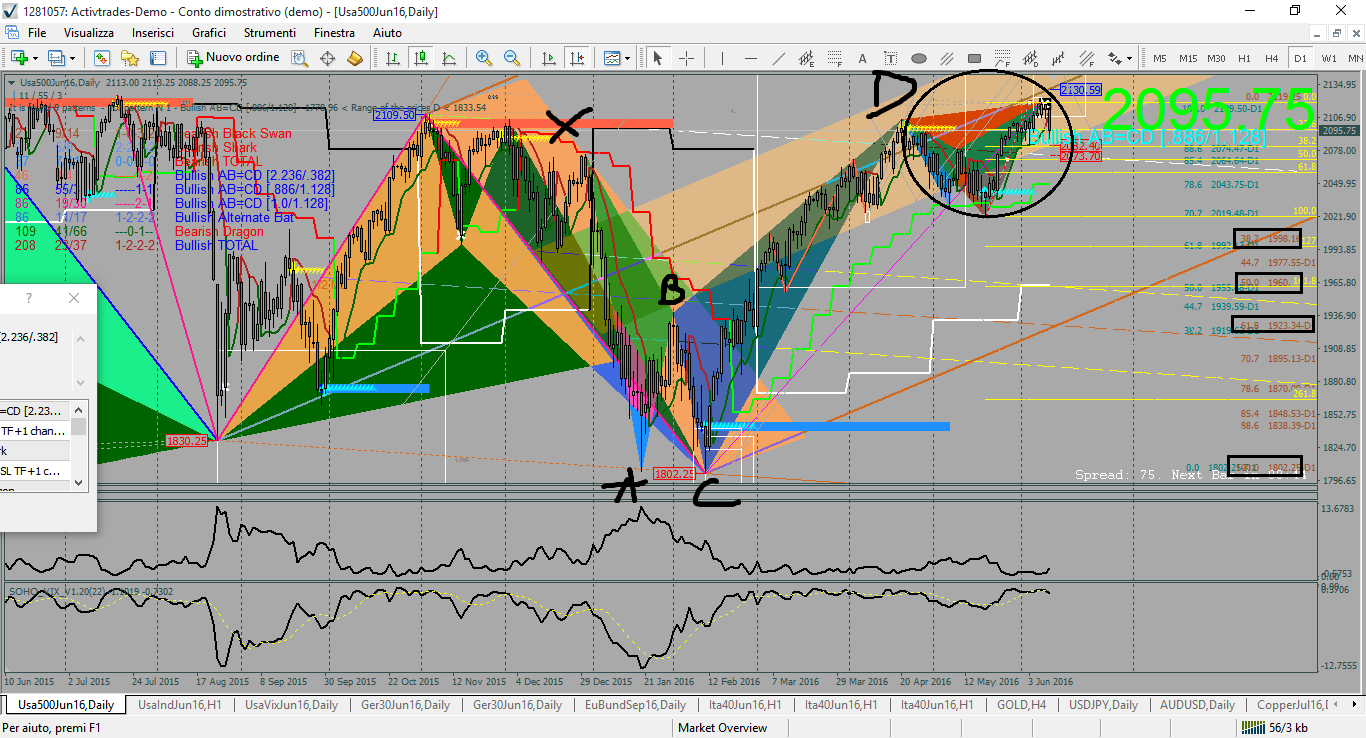Click the round target icon in the toolbar
This screenshot has height=738, width=1366.
coord(327,58)
